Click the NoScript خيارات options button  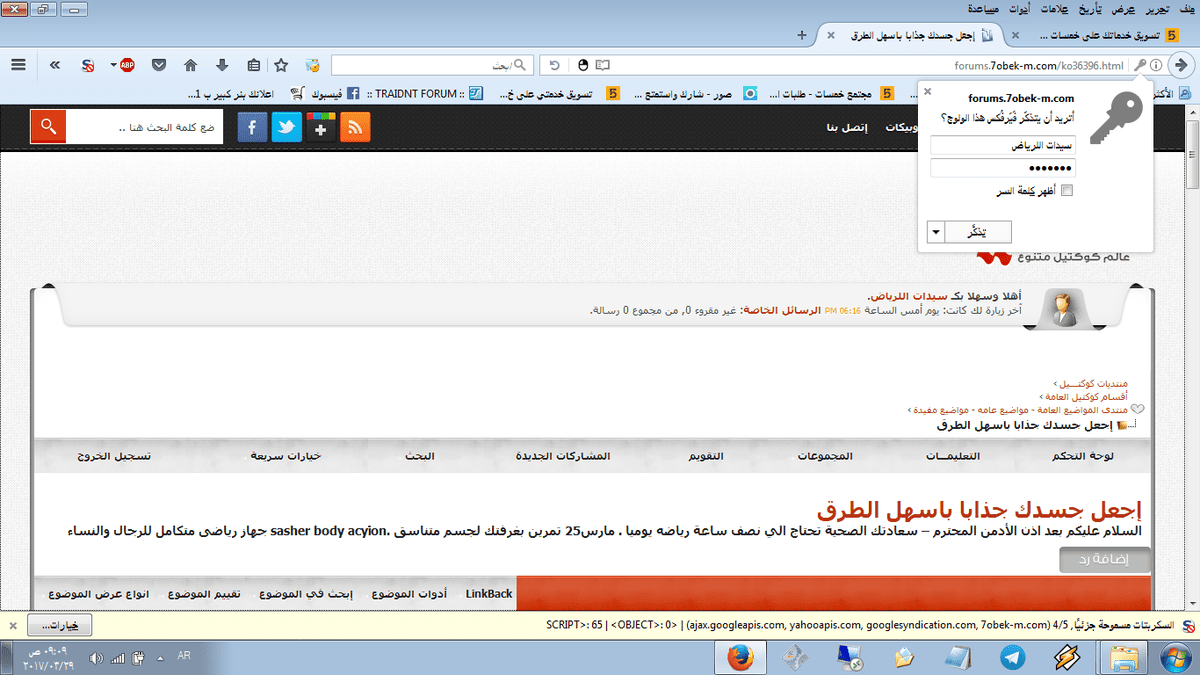59,625
